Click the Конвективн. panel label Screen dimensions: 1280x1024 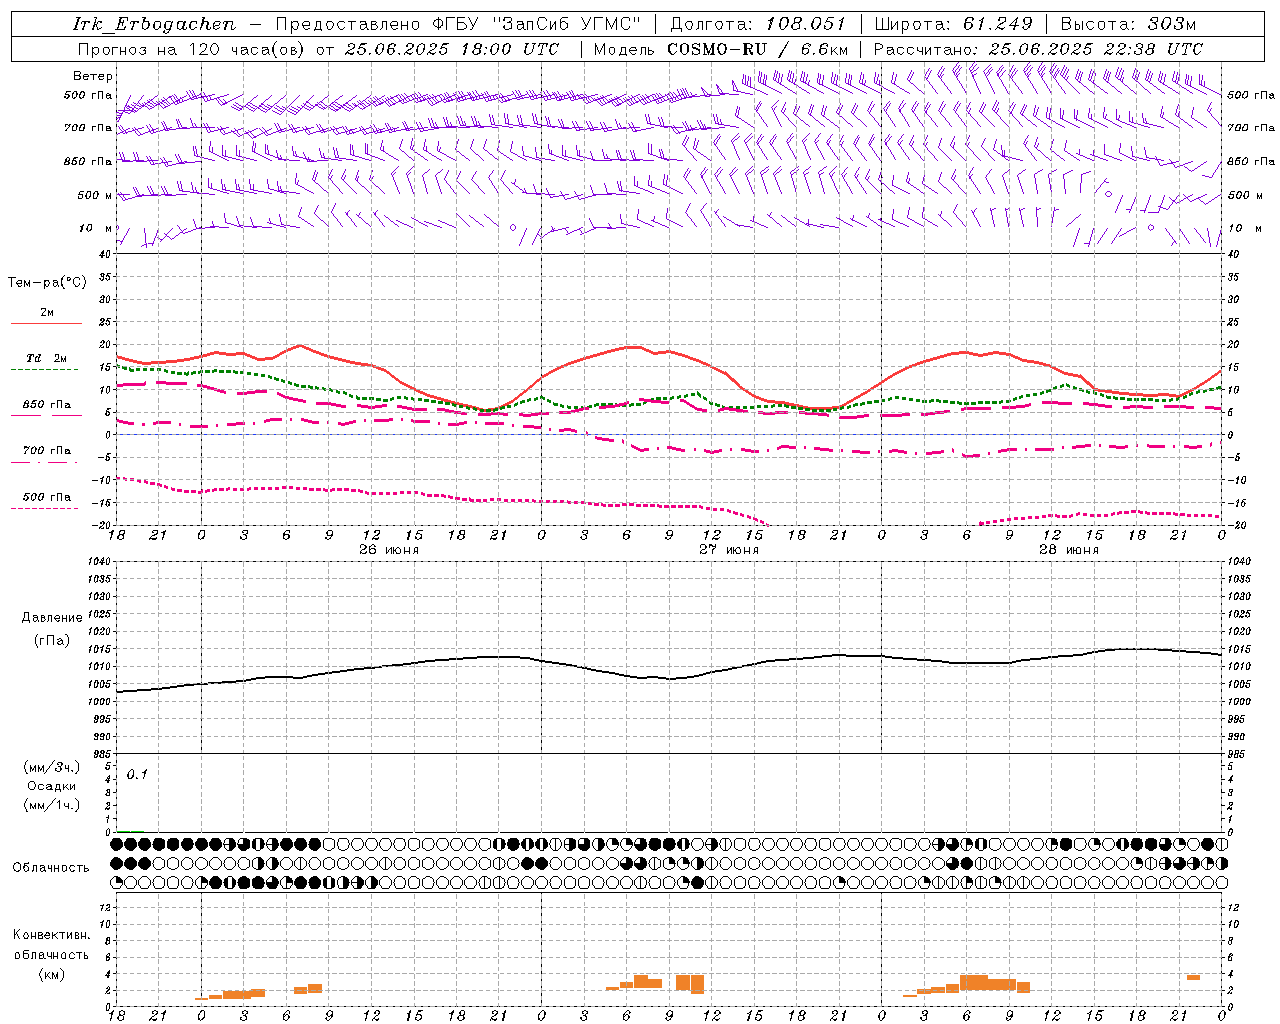tap(52, 935)
